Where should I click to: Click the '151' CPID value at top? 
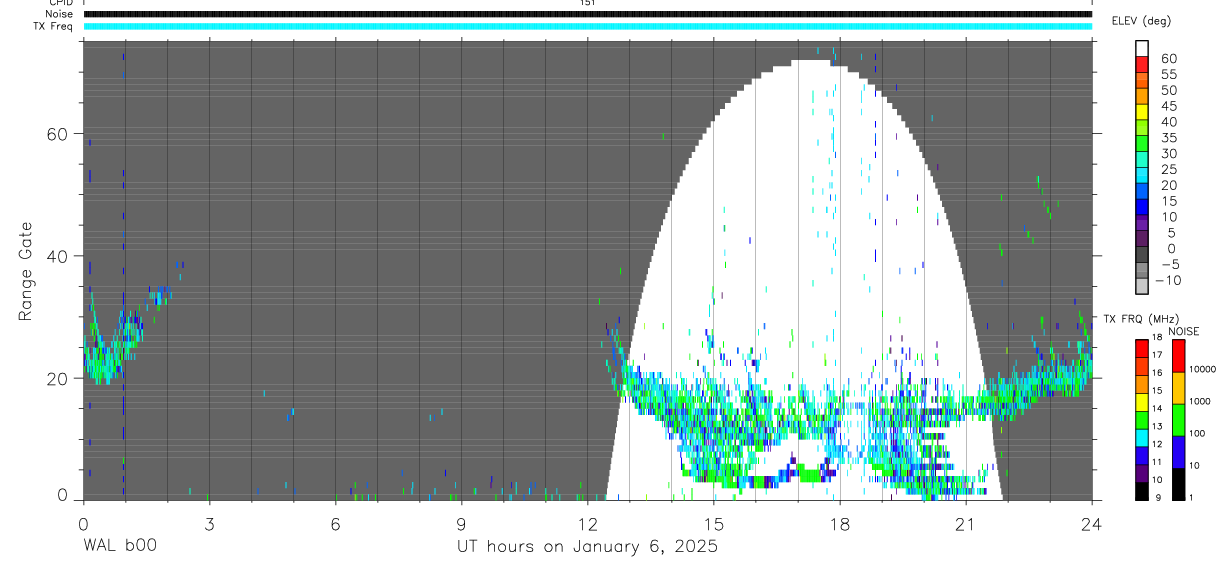click(587, 3)
